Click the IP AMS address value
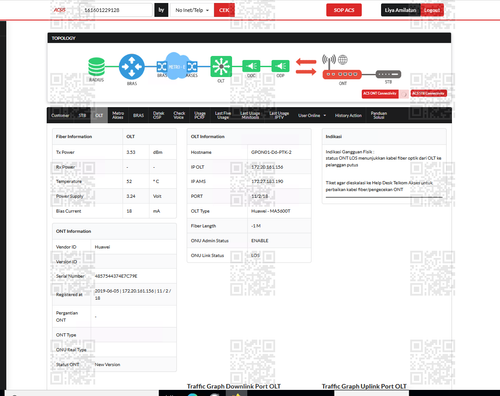The width and height of the screenshot is (500, 396). 267,181
